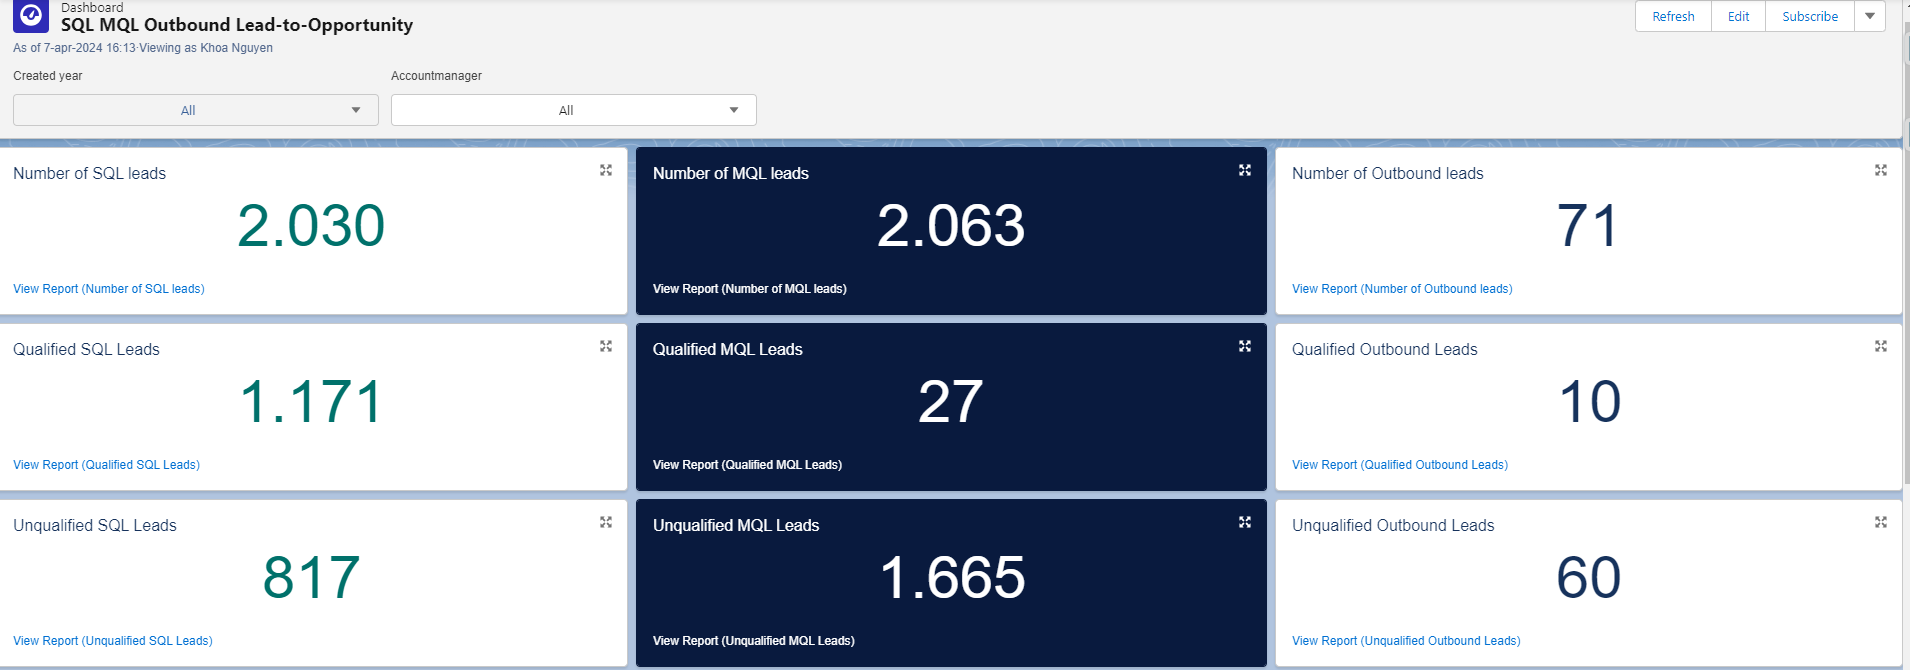This screenshot has height=670, width=1910.
Task: Click the Edit dashboard button
Action: coord(1738,16)
